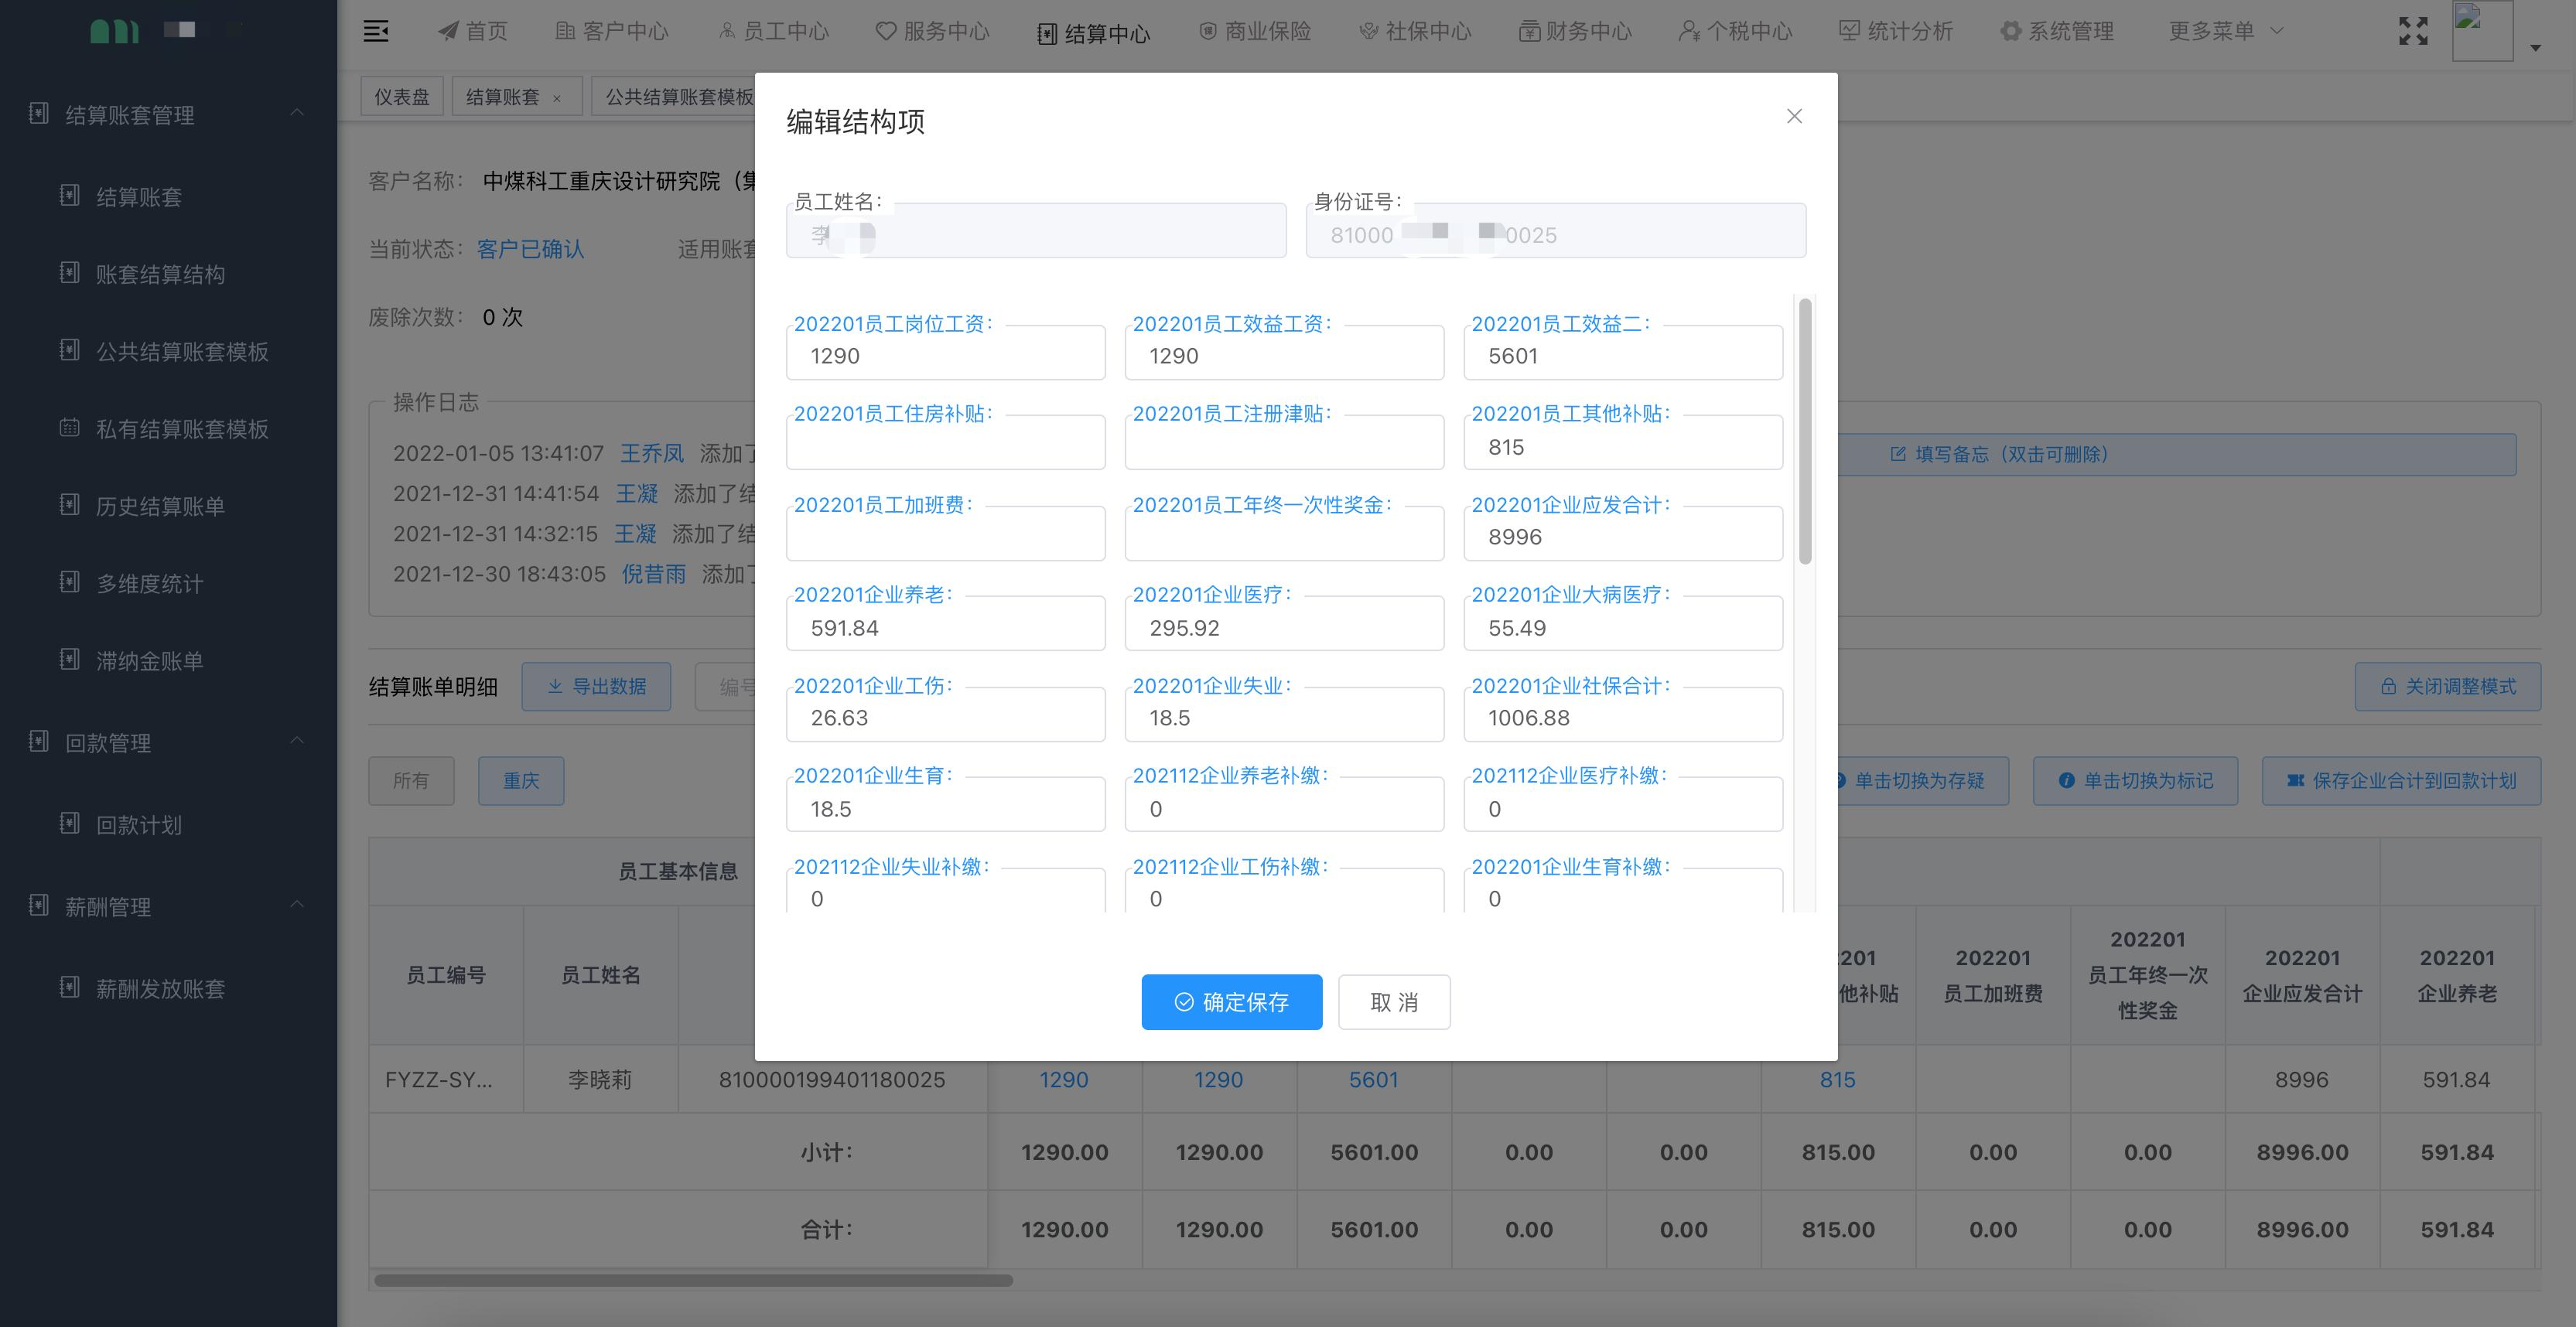Toggle 单击切换为标记 mode
The height and width of the screenshot is (1327, 2576).
[x=2135, y=780]
